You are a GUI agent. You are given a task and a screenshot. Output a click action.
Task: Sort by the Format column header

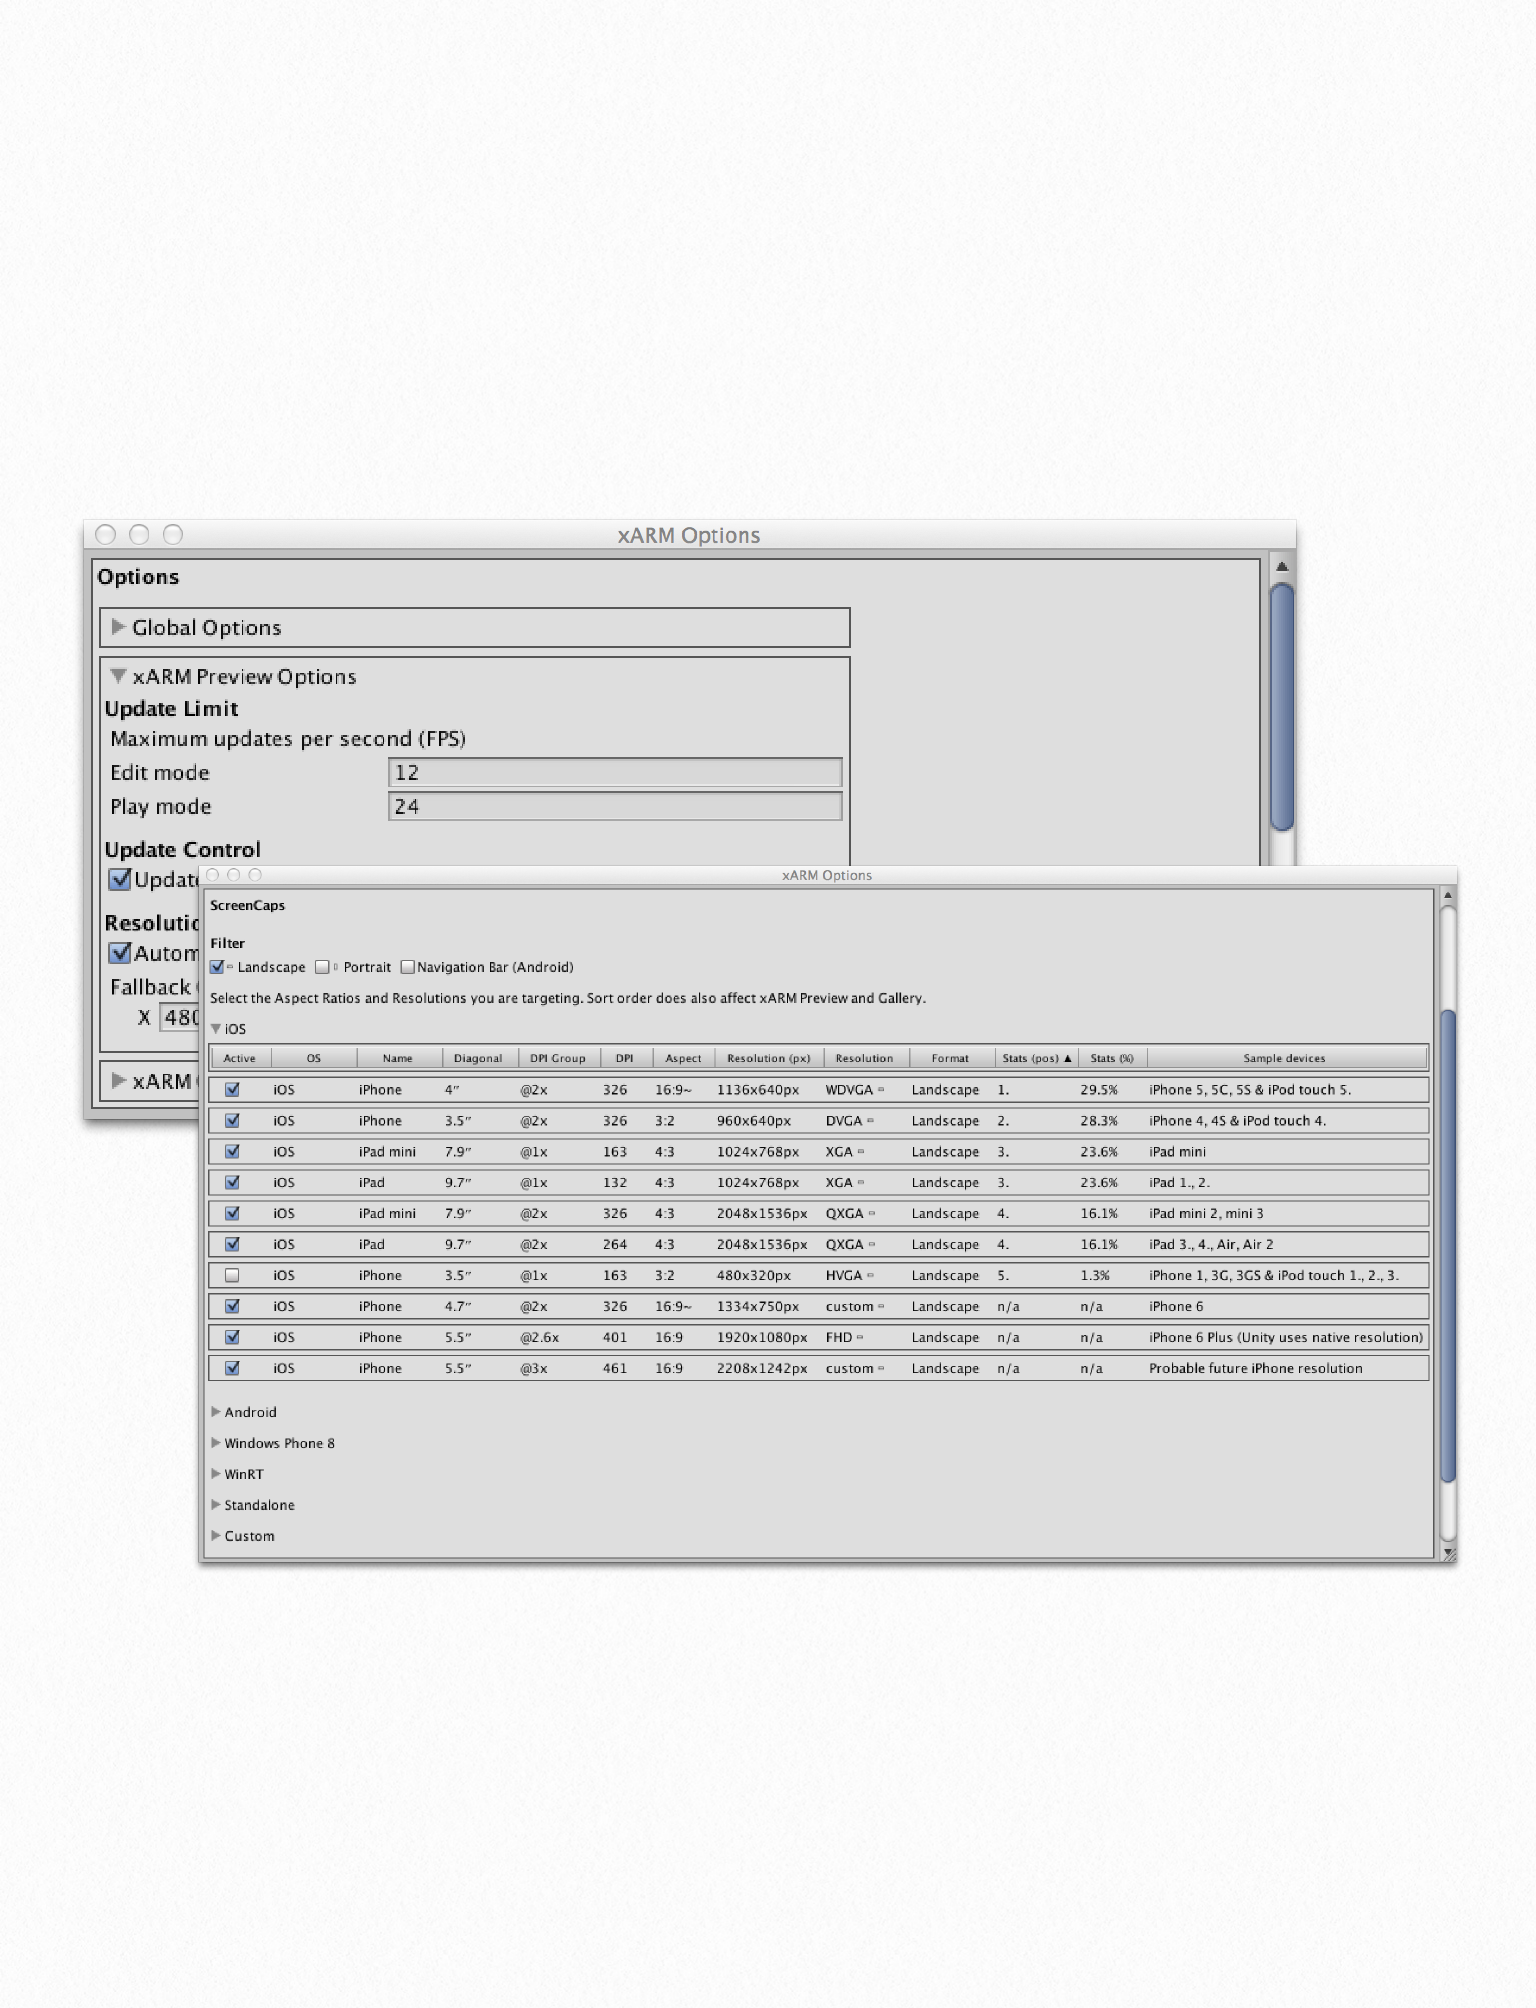950,1058
